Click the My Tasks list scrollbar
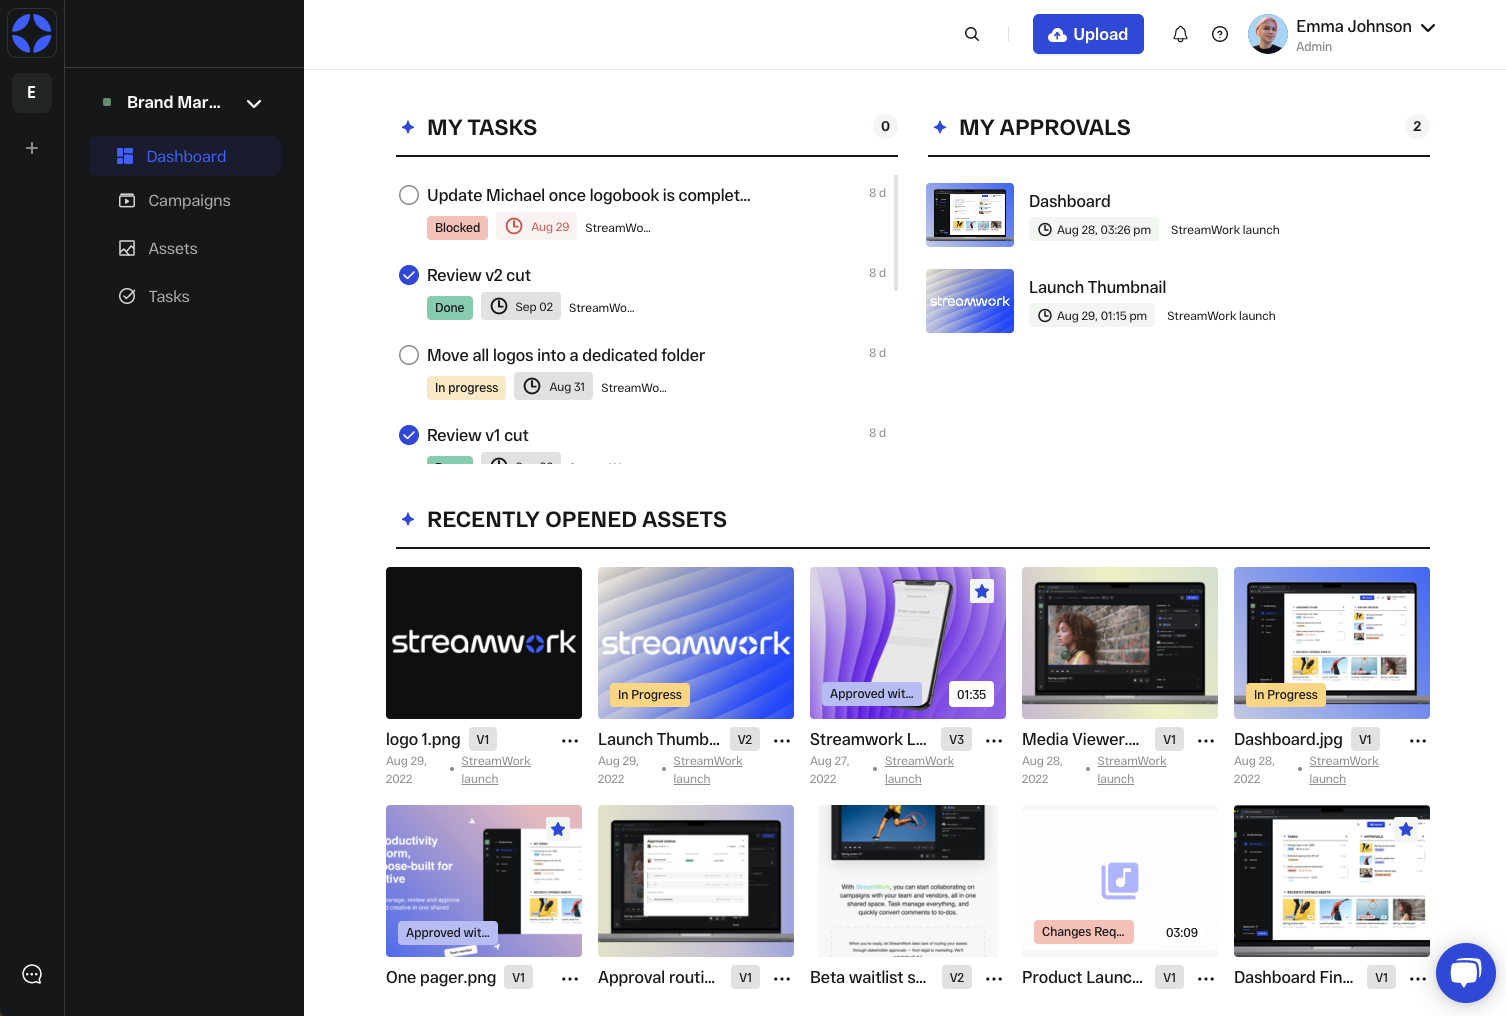This screenshot has height=1016, width=1506. pyautogui.click(x=896, y=233)
